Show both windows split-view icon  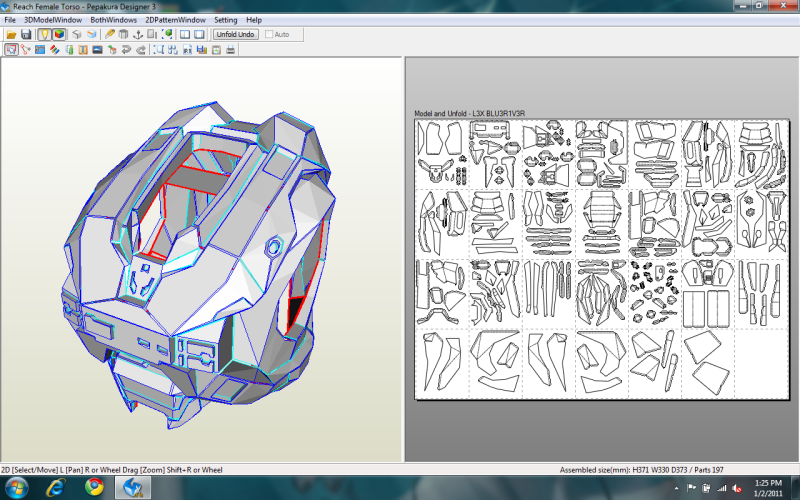point(185,35)
